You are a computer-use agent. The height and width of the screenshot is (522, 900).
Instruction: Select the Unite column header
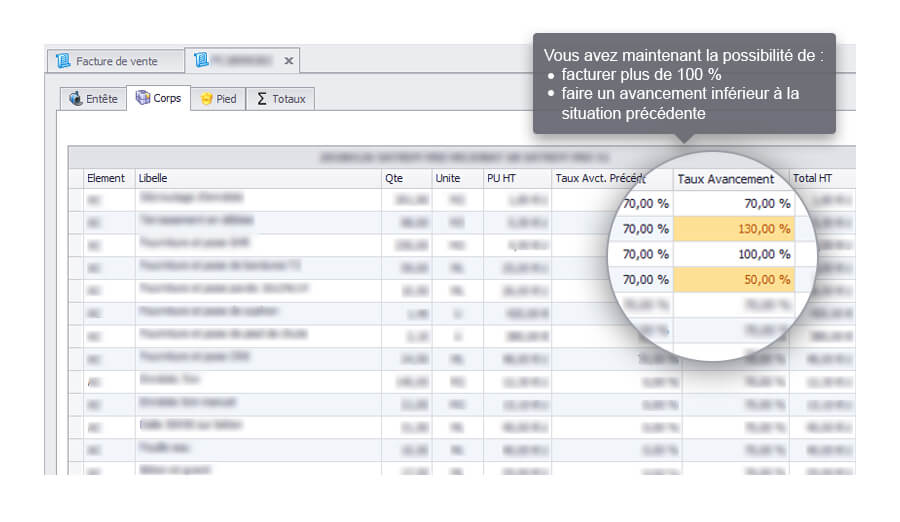(x=457, y=178)
